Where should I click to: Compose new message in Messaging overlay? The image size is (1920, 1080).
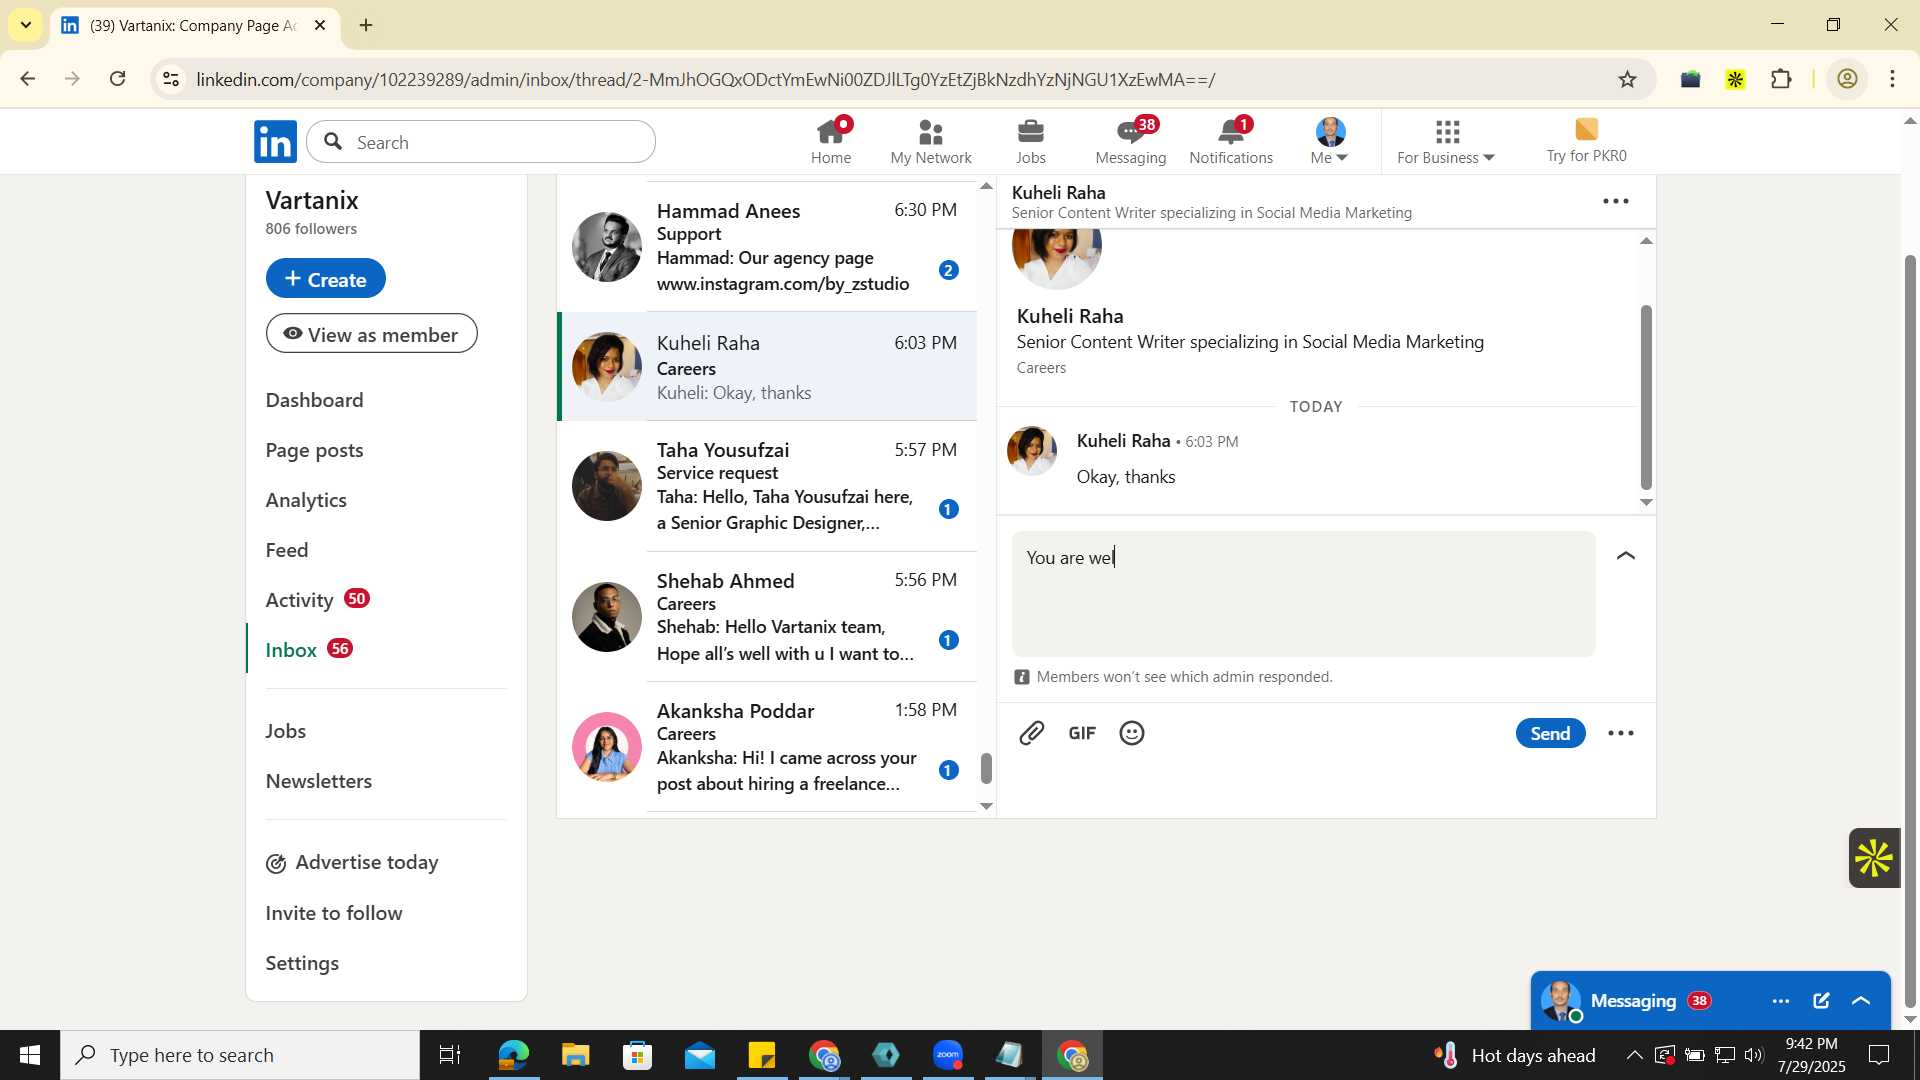tap(1821, 1001)
